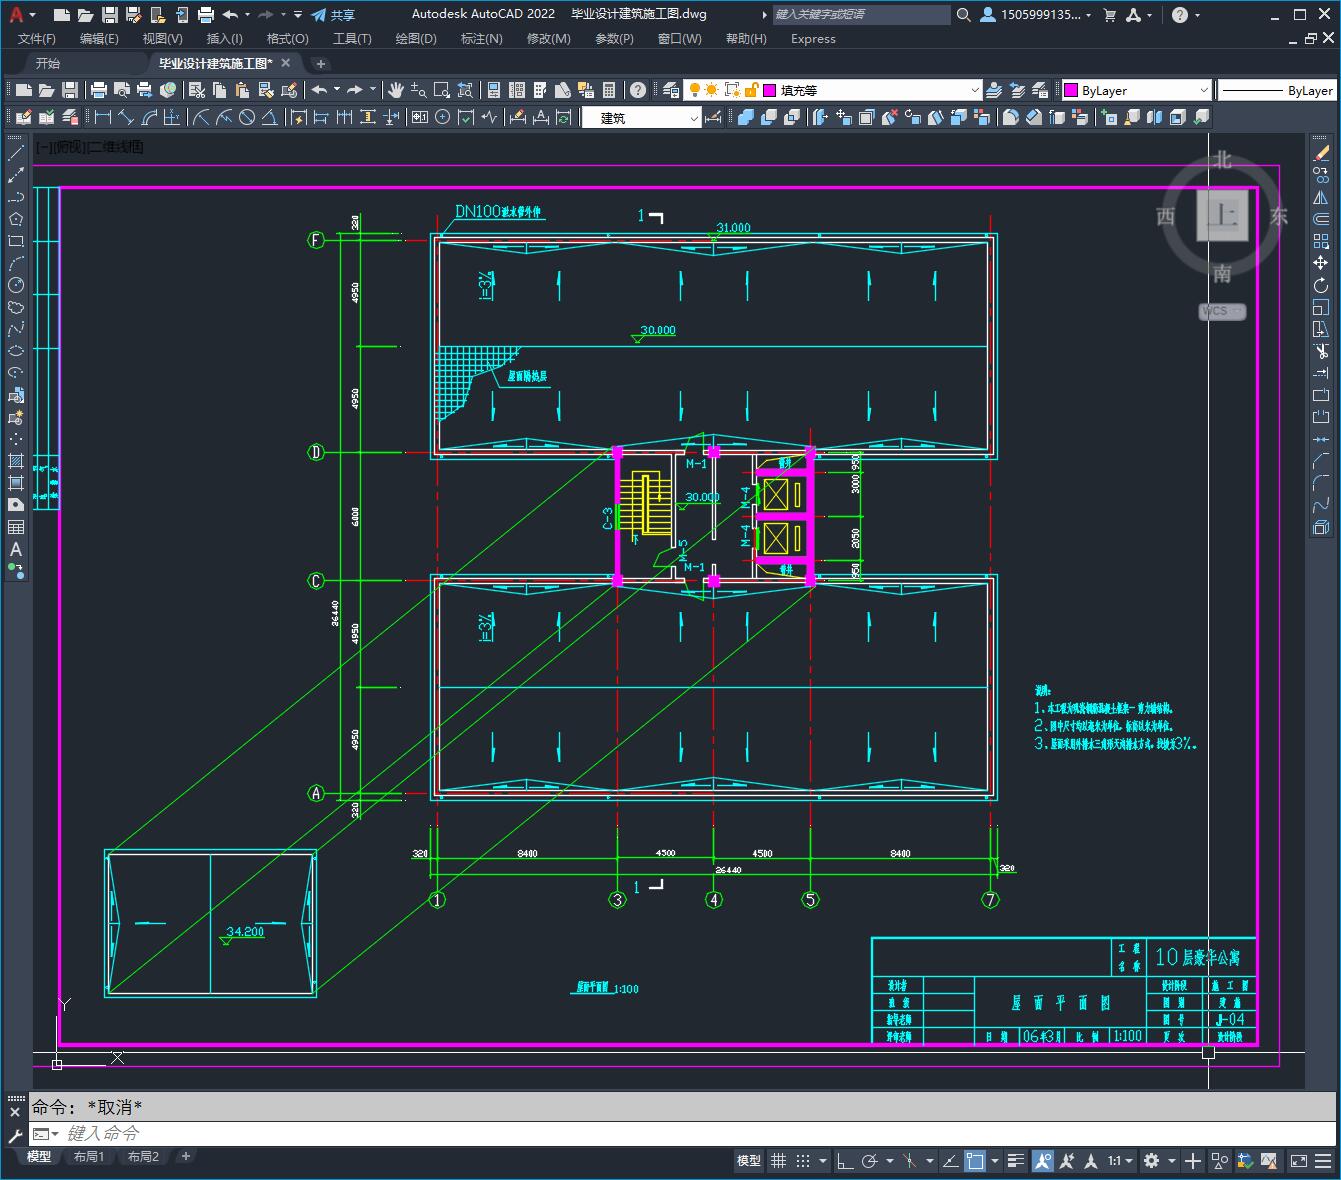Select the Pan (hand) tool

pyautogui.click(x=396, y=90)
